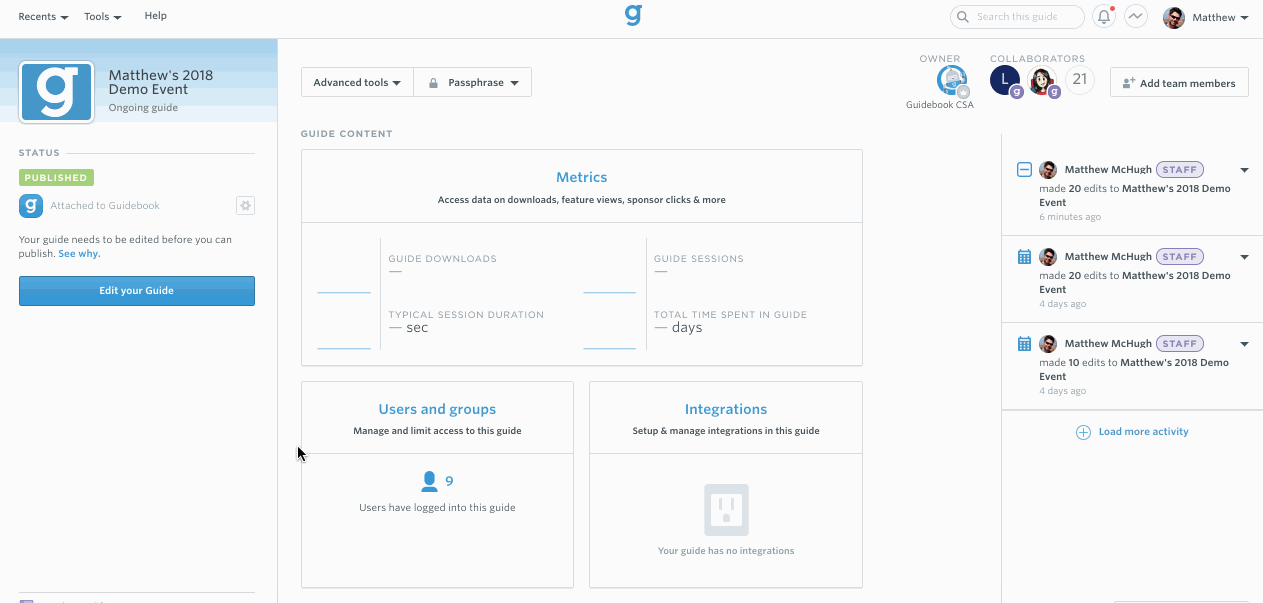Open the Passphrase dropdown
The height and width of the screenshot is (603, 1263).
pyautogui.click(x=473, y=82)
